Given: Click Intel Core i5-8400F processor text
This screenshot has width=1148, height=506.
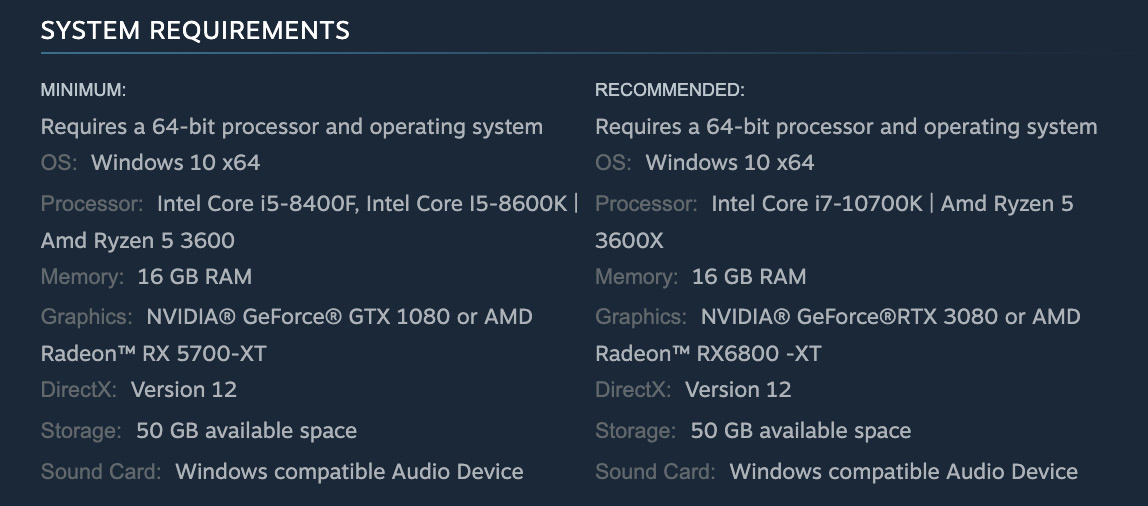Looking at the screenshot, I should [x=256, y=204].
